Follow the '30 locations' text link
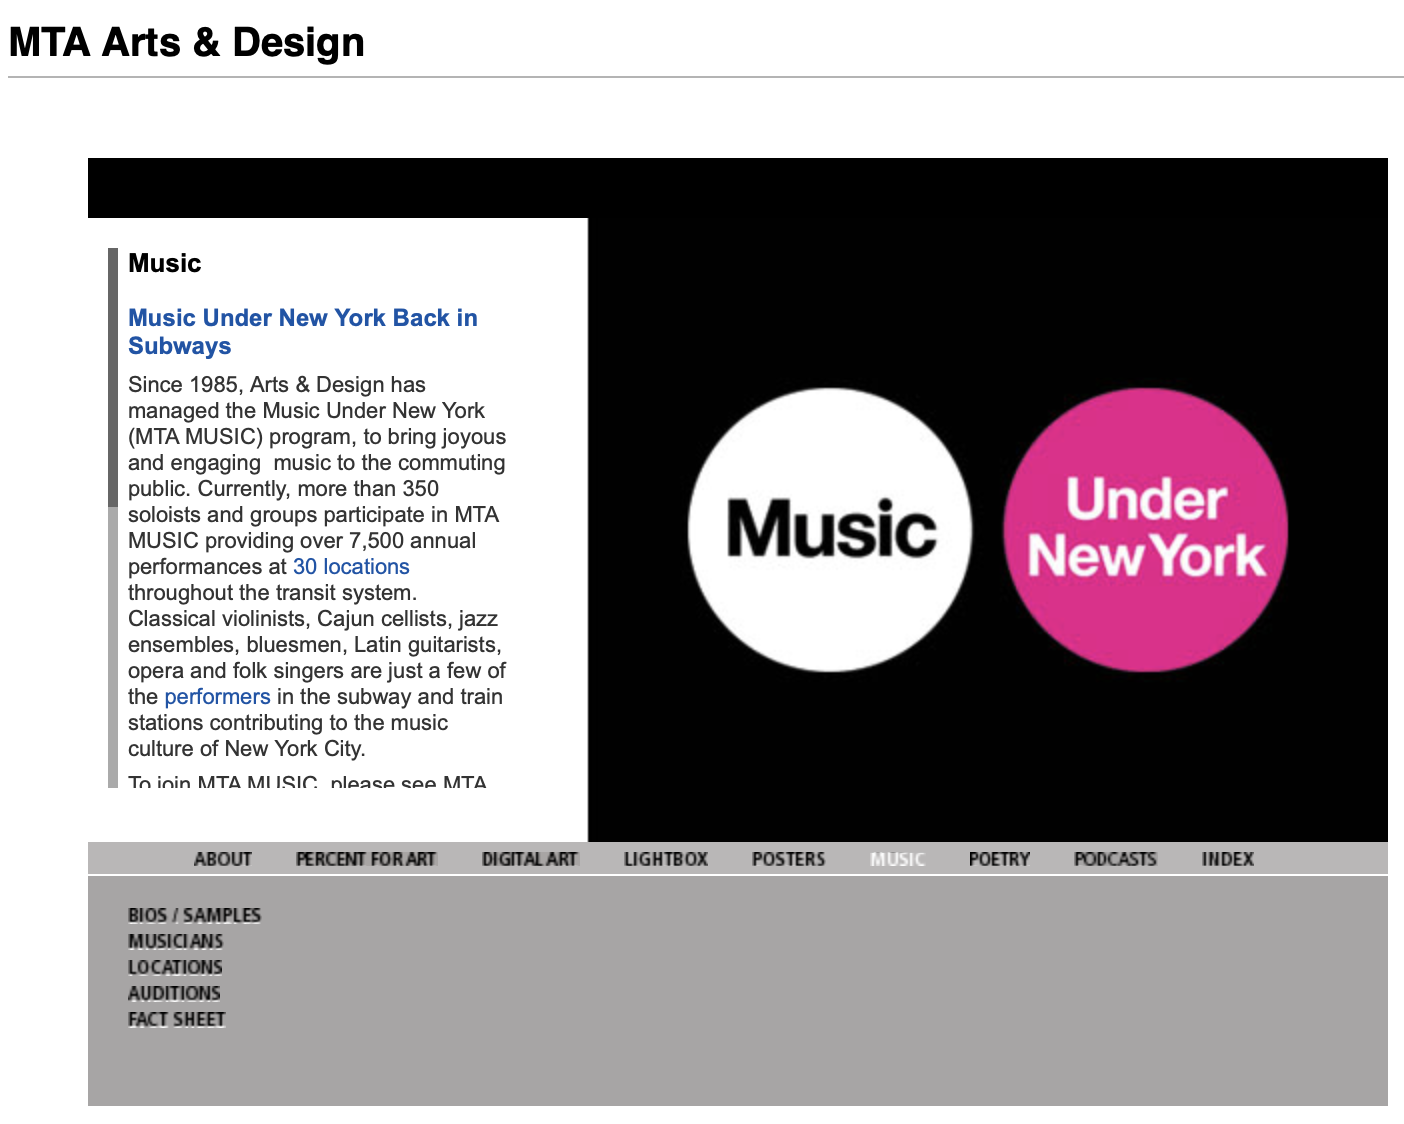The width and height of the screenshot is (1404, 1124). [x=351, y=567]
